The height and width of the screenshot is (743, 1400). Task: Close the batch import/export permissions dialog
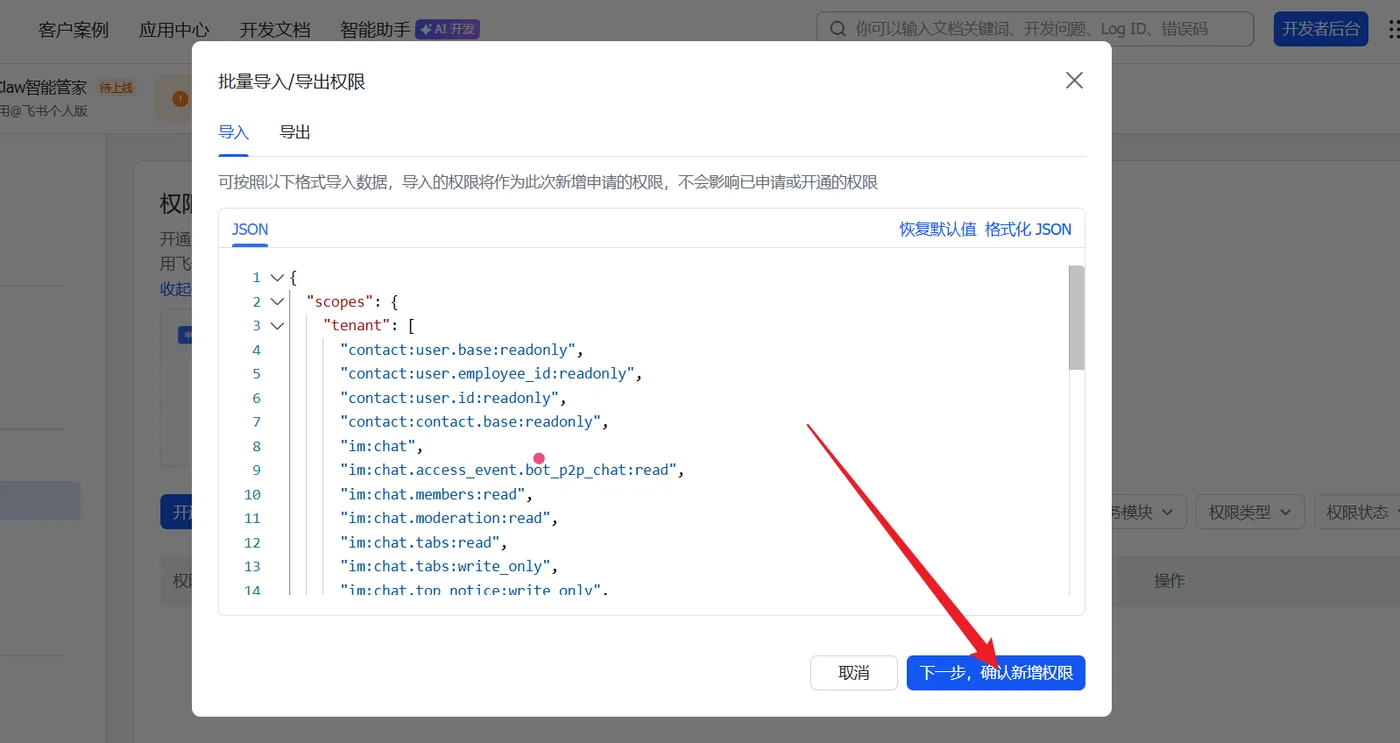point(1074,81)
